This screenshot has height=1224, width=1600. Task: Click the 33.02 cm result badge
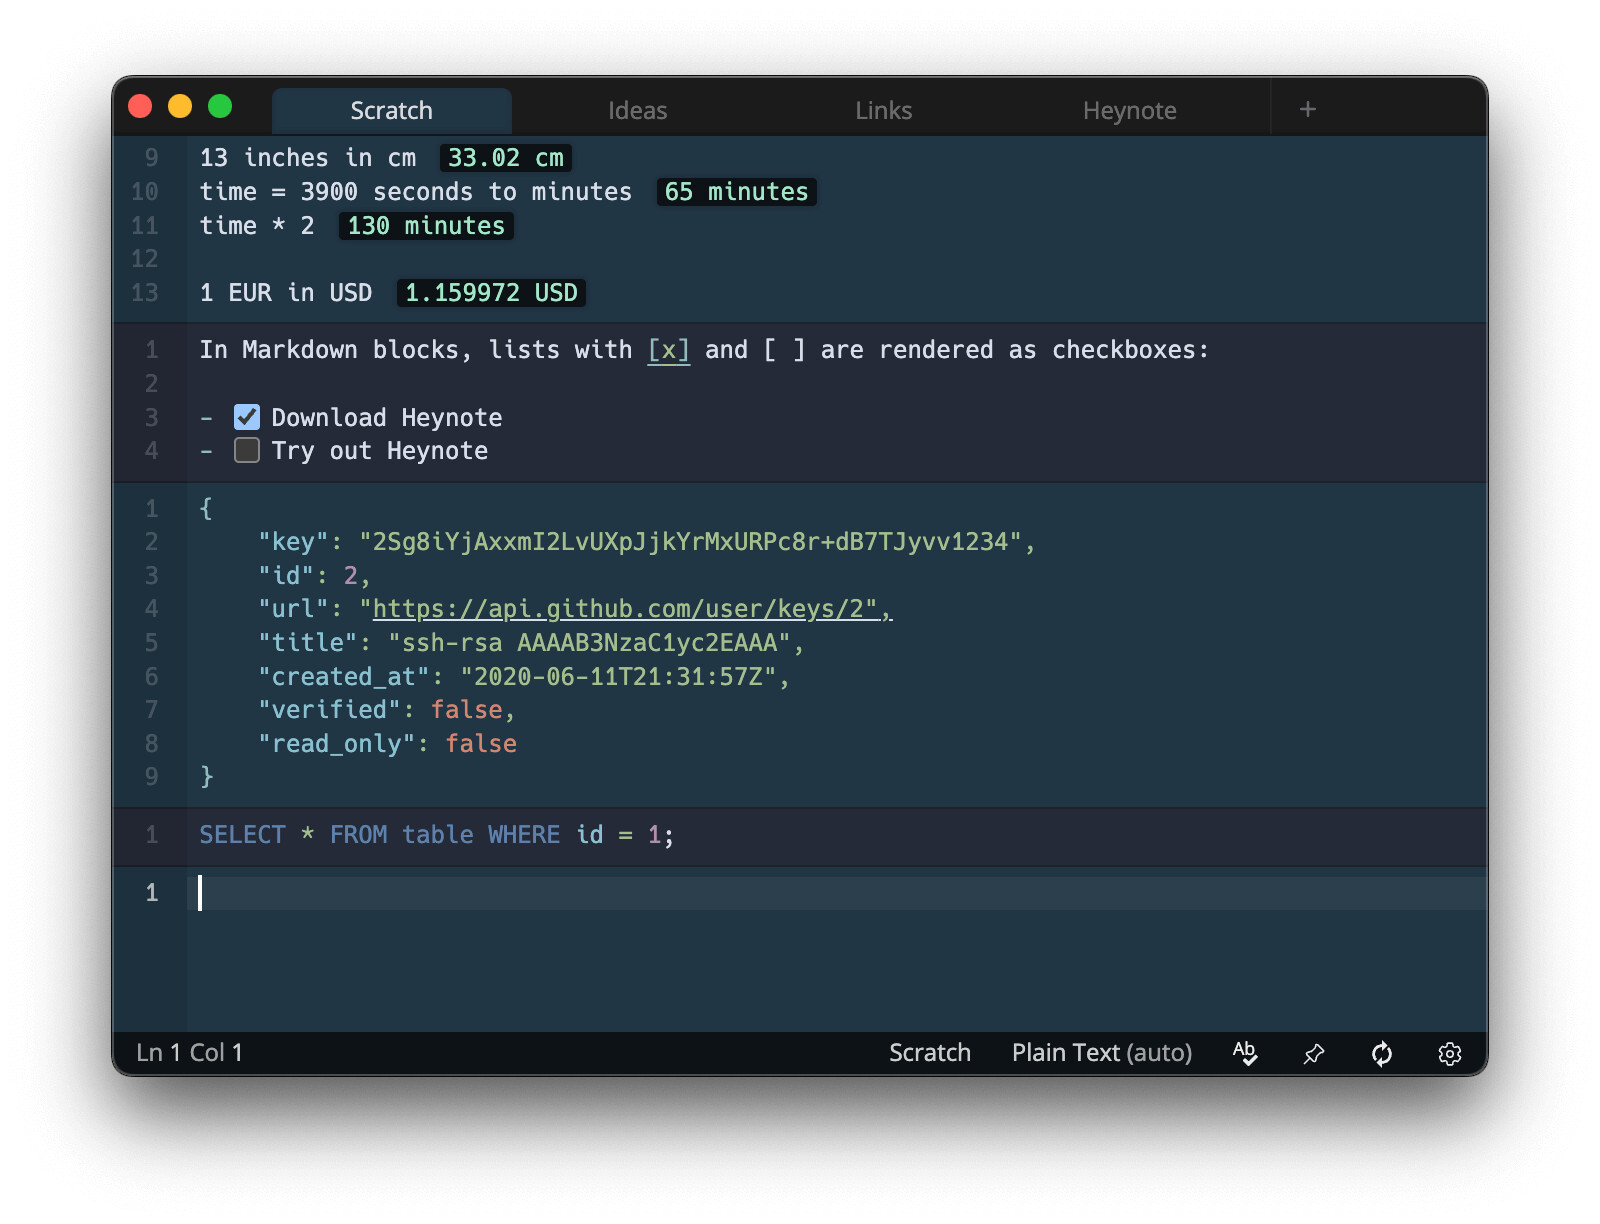pos(506,158)
